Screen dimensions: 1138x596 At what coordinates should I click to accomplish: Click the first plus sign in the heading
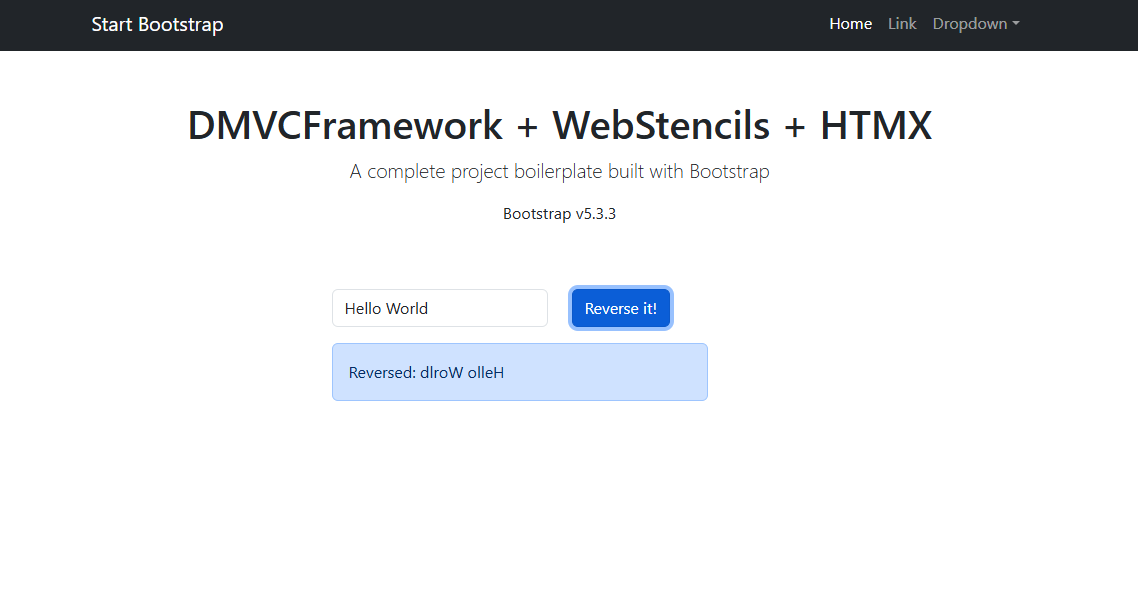tap(527, 127)
